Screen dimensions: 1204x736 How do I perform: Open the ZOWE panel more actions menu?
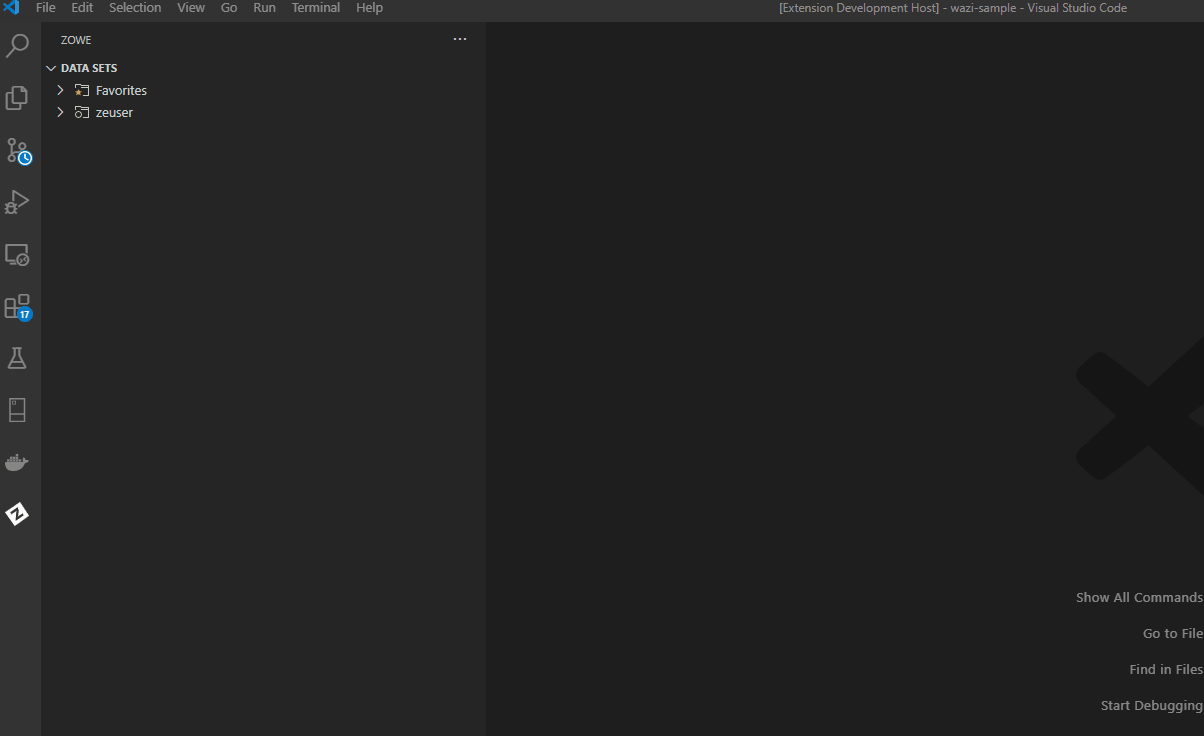coord(460,39)
